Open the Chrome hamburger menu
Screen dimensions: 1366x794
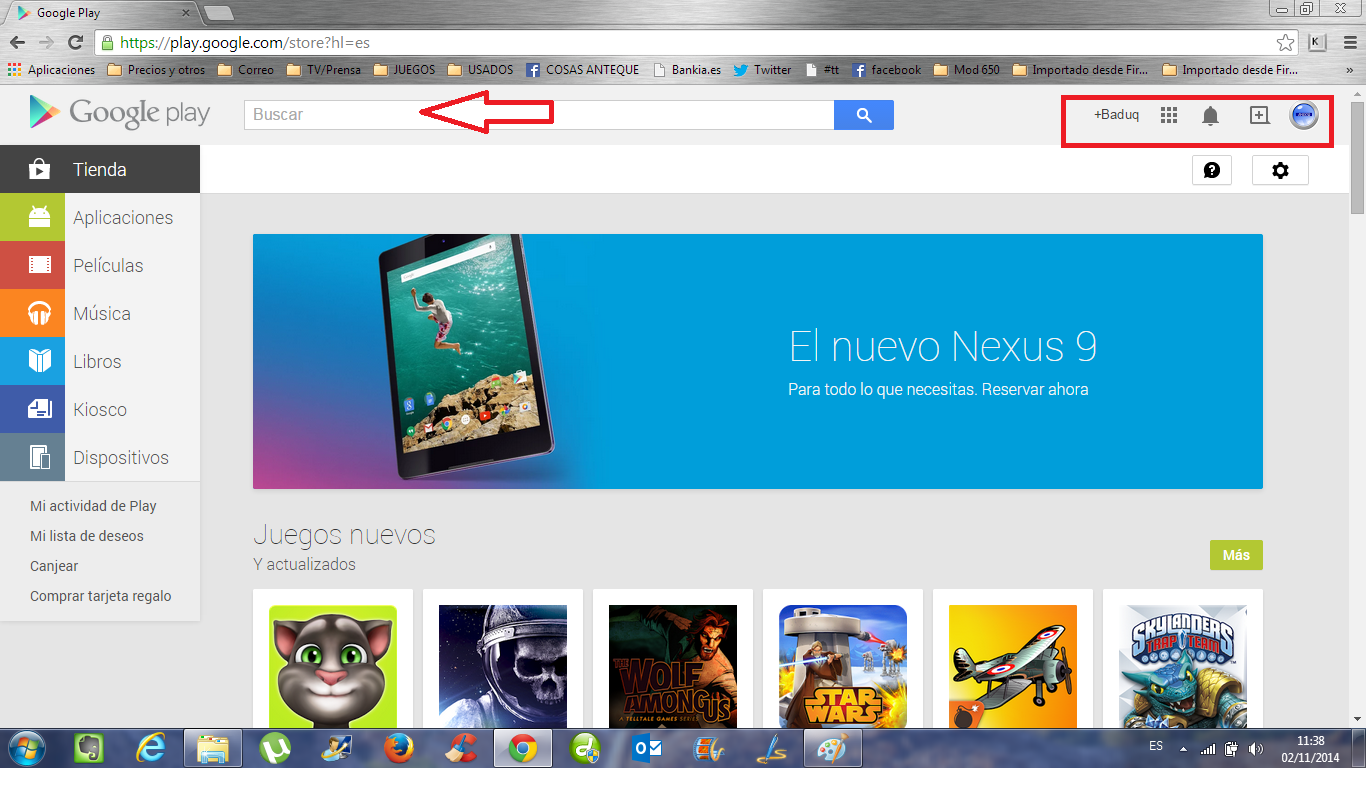tap(1351, 42)
